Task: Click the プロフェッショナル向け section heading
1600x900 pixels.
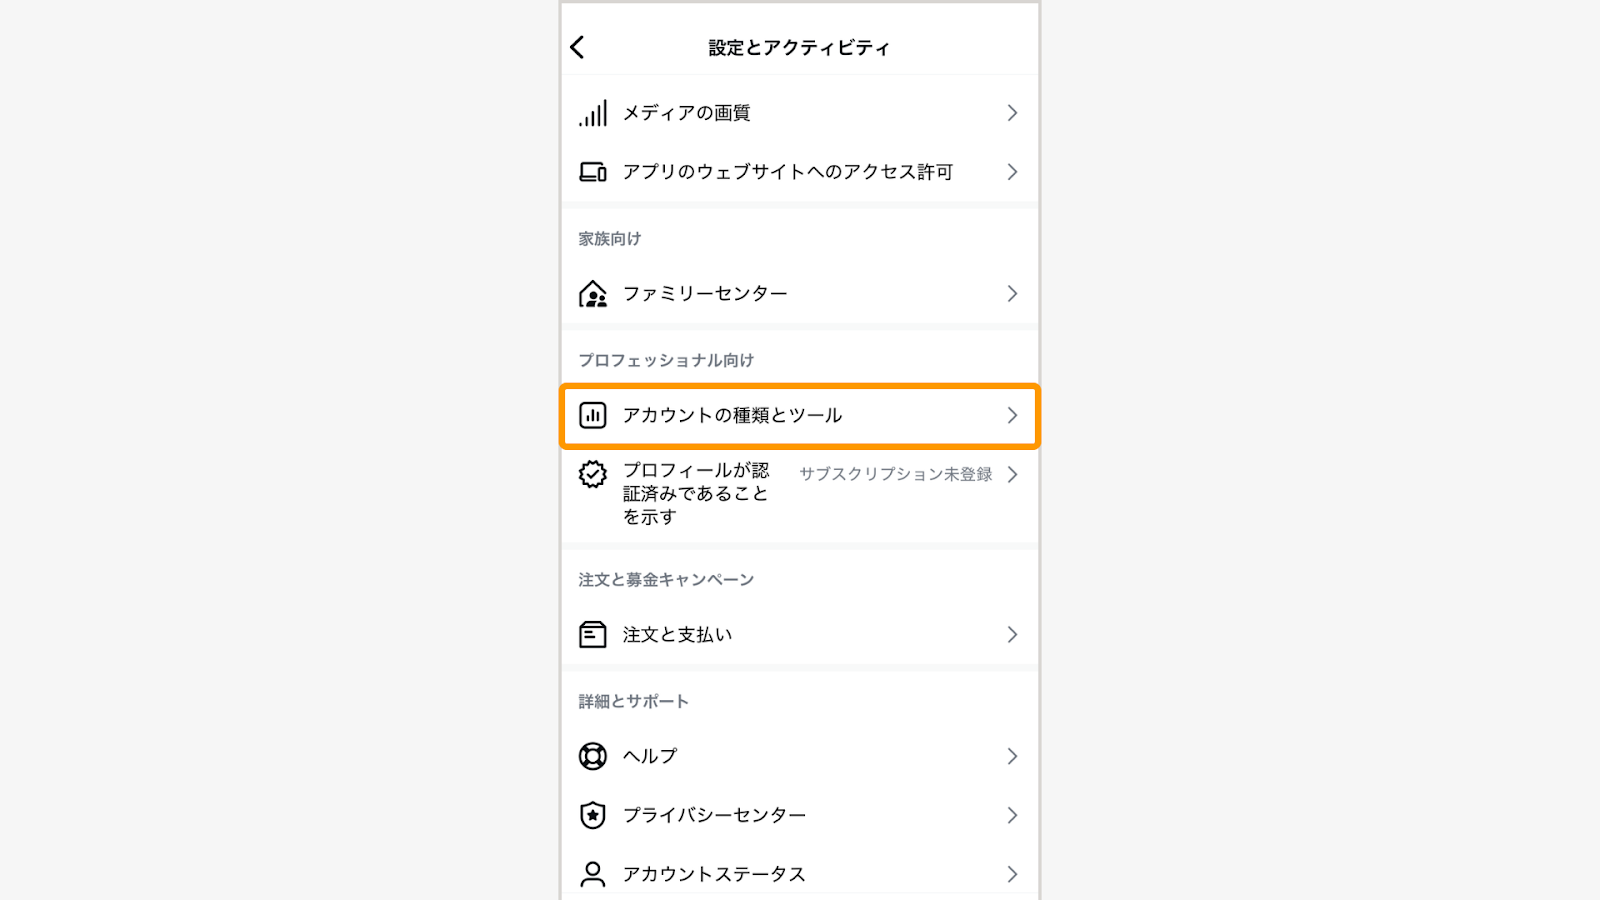Action: pyautogui.click(x=666, y=360)
